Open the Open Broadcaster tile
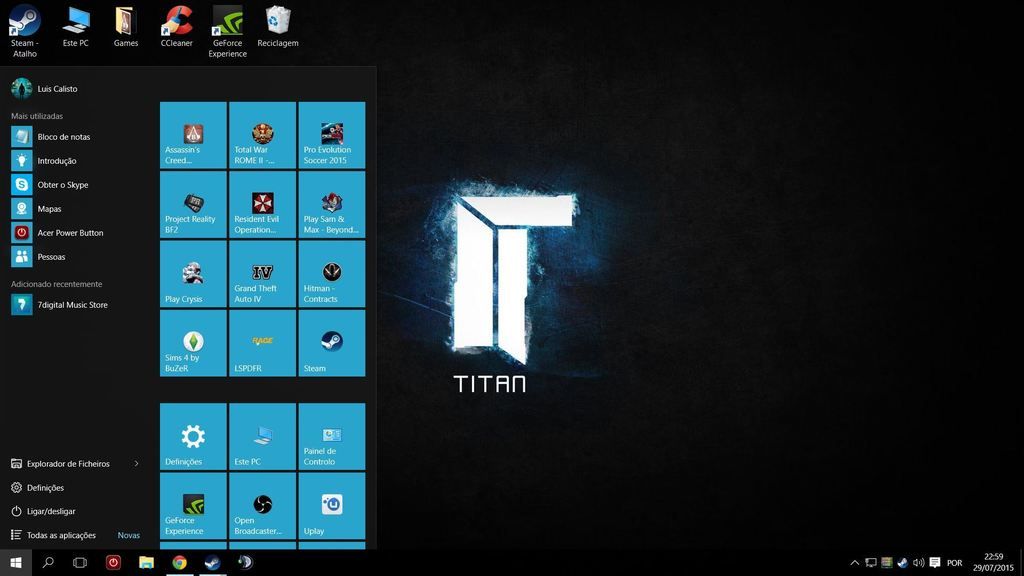 (x=263, y=505)
